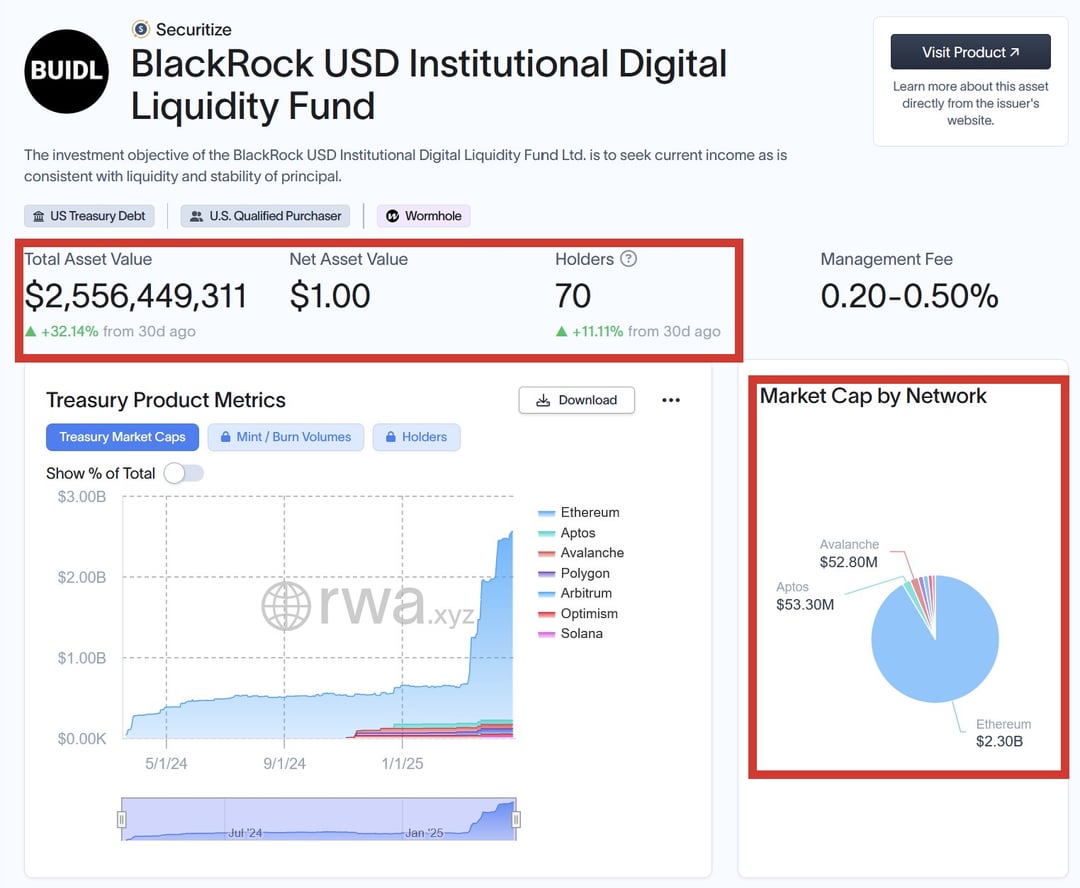Switch to the locked Holders tab

click(417, 437)
